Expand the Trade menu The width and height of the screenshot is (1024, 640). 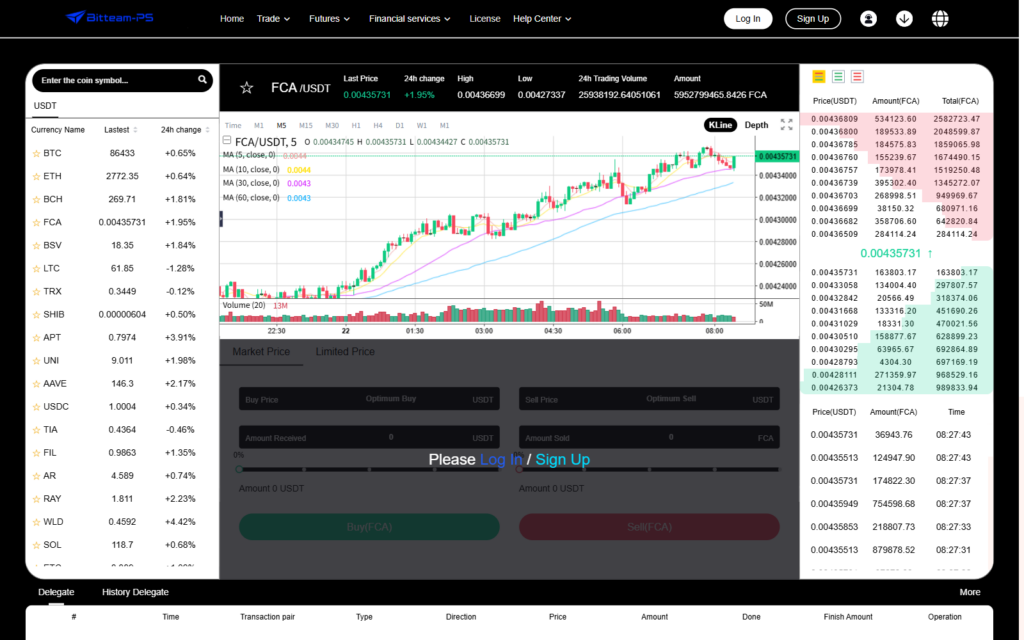[x=273, y=19]
